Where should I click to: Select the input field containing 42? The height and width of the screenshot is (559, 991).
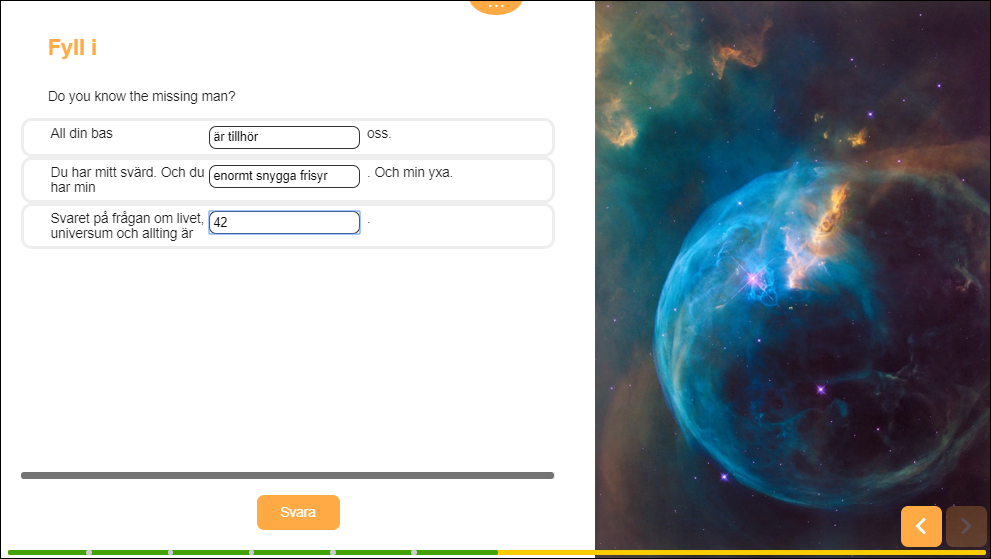coord(284,223)
